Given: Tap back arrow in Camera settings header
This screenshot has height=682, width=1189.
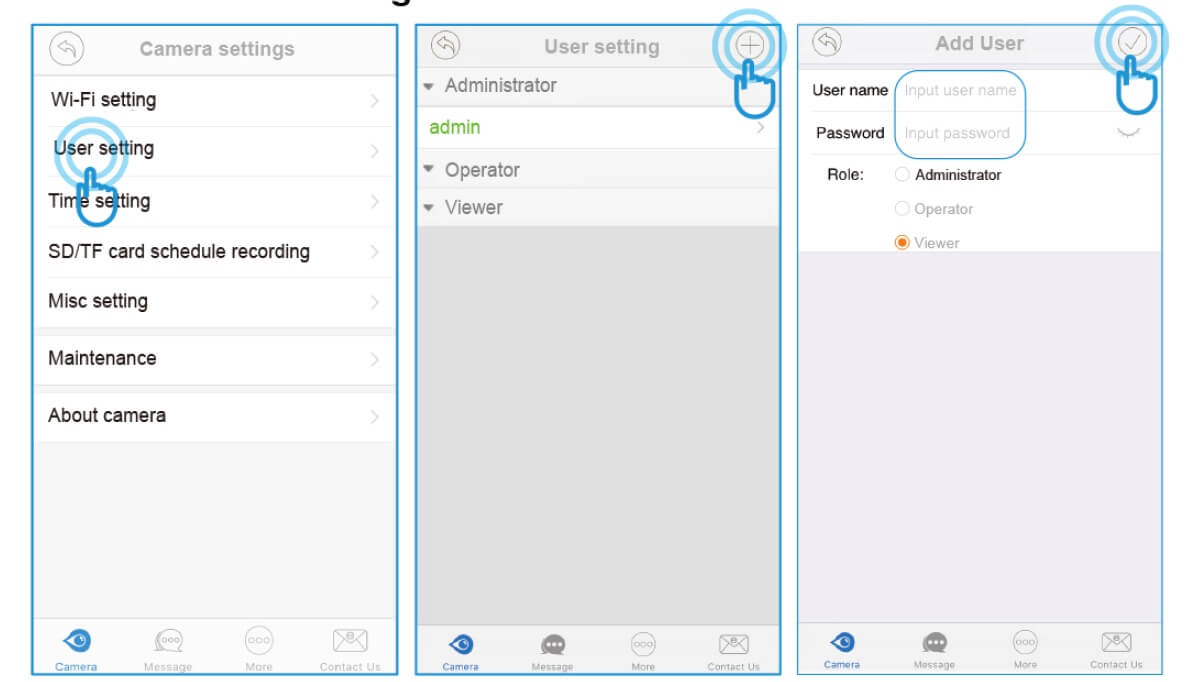Looking at the screenshot, I should tap(67, 49).
